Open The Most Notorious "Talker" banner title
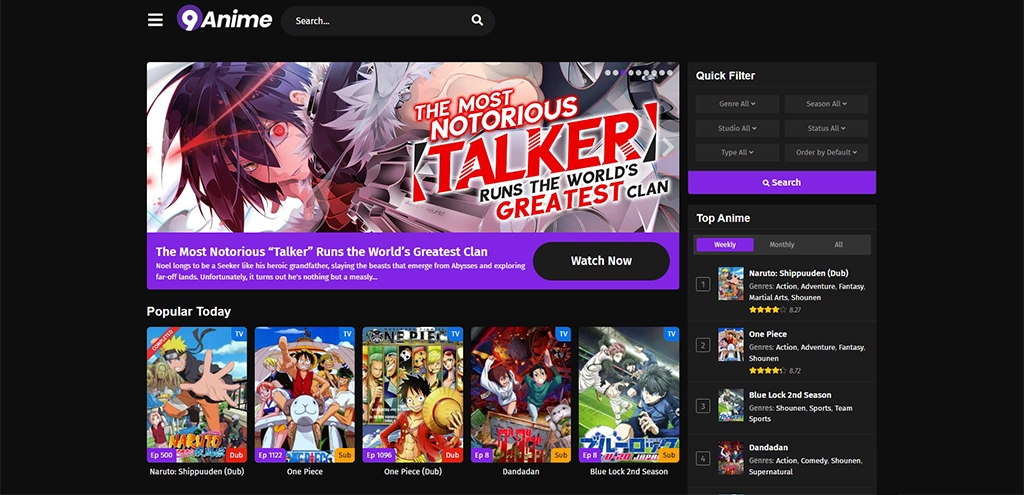 [x=321, y=251]
